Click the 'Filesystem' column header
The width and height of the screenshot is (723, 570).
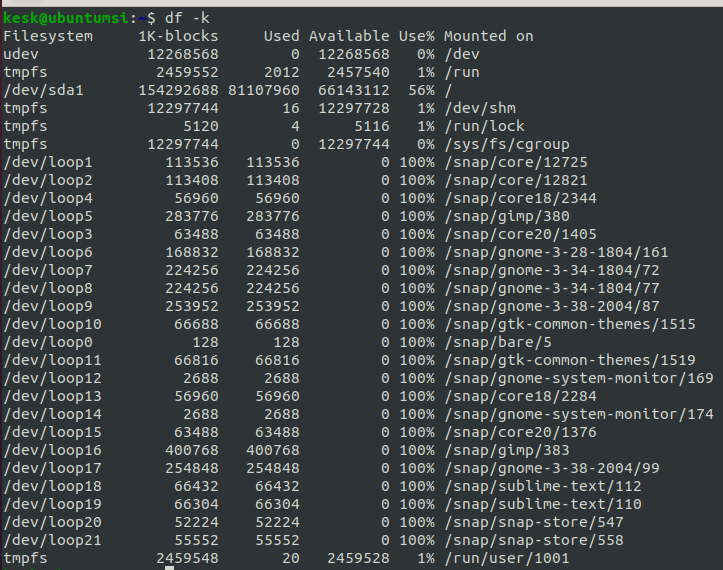pyautogui.click(x=48, y=36)
